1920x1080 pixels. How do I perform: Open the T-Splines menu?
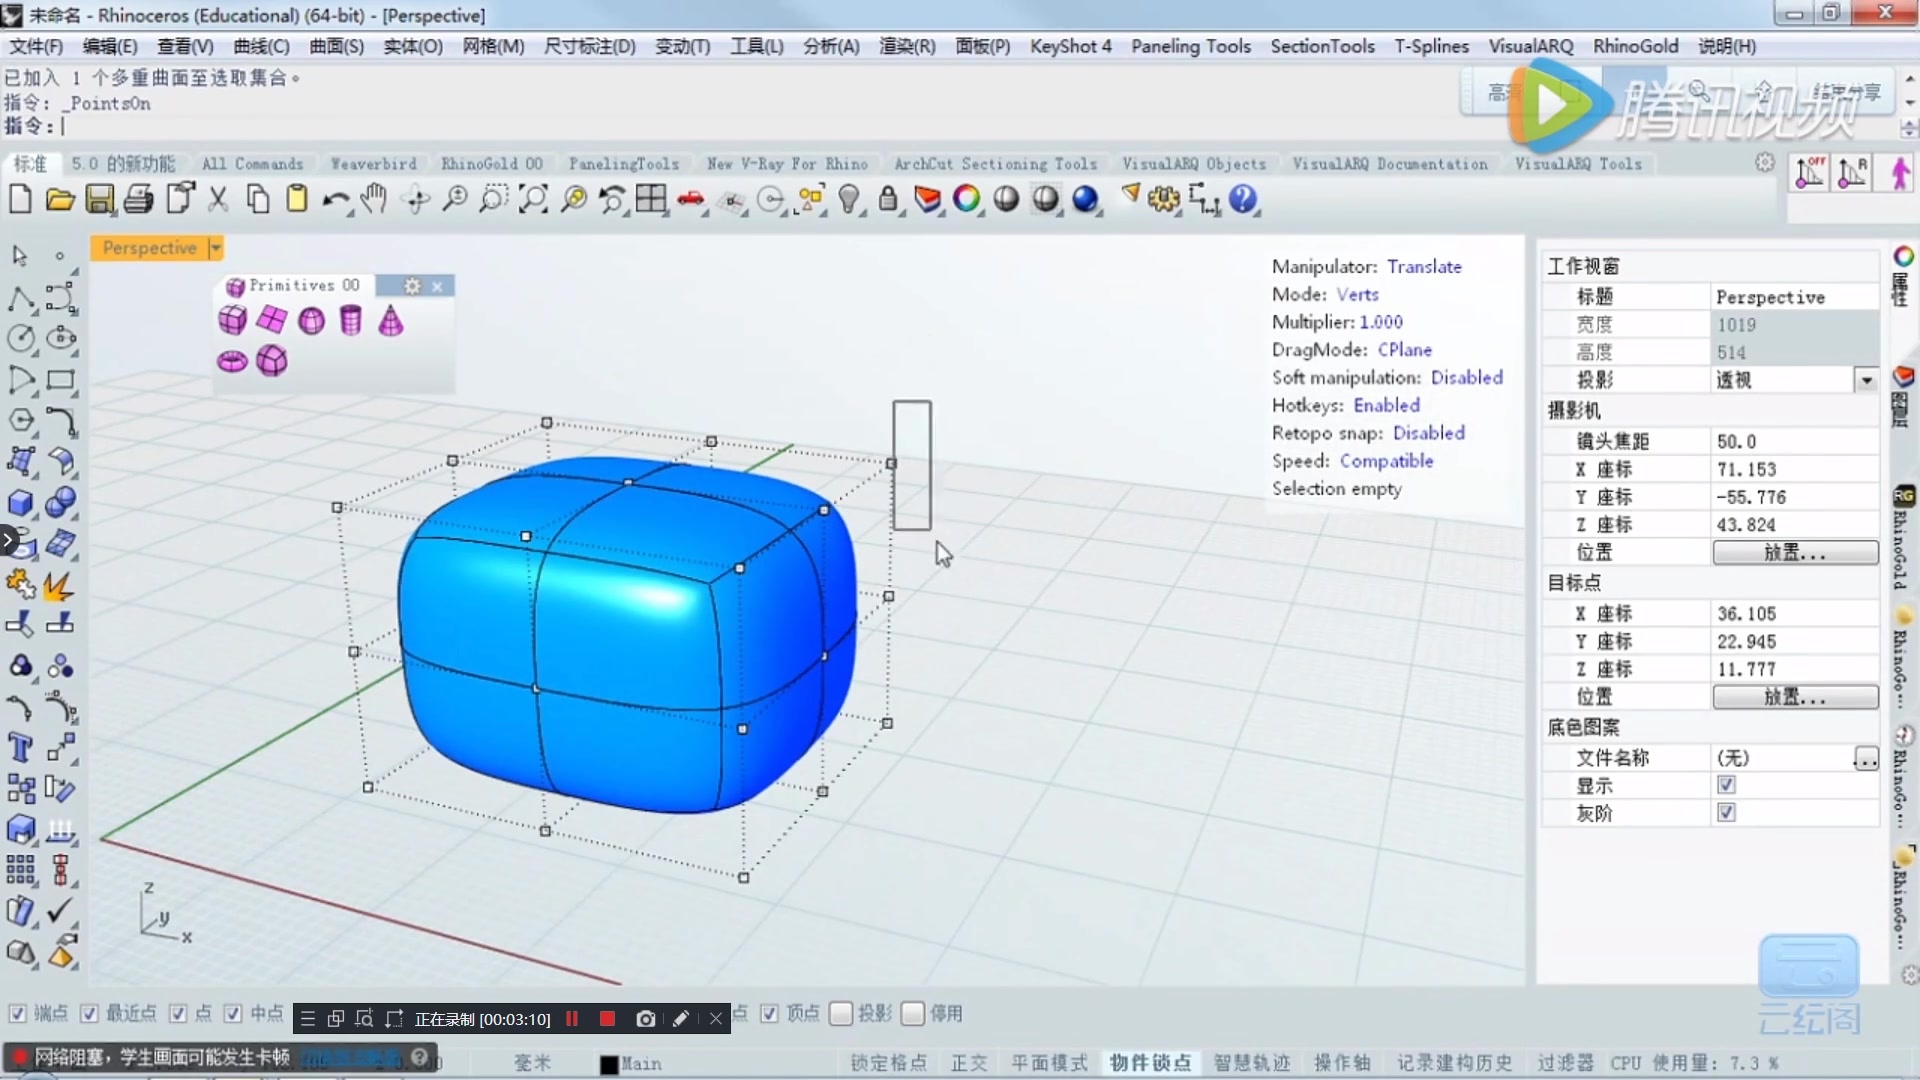point(1431,46)
